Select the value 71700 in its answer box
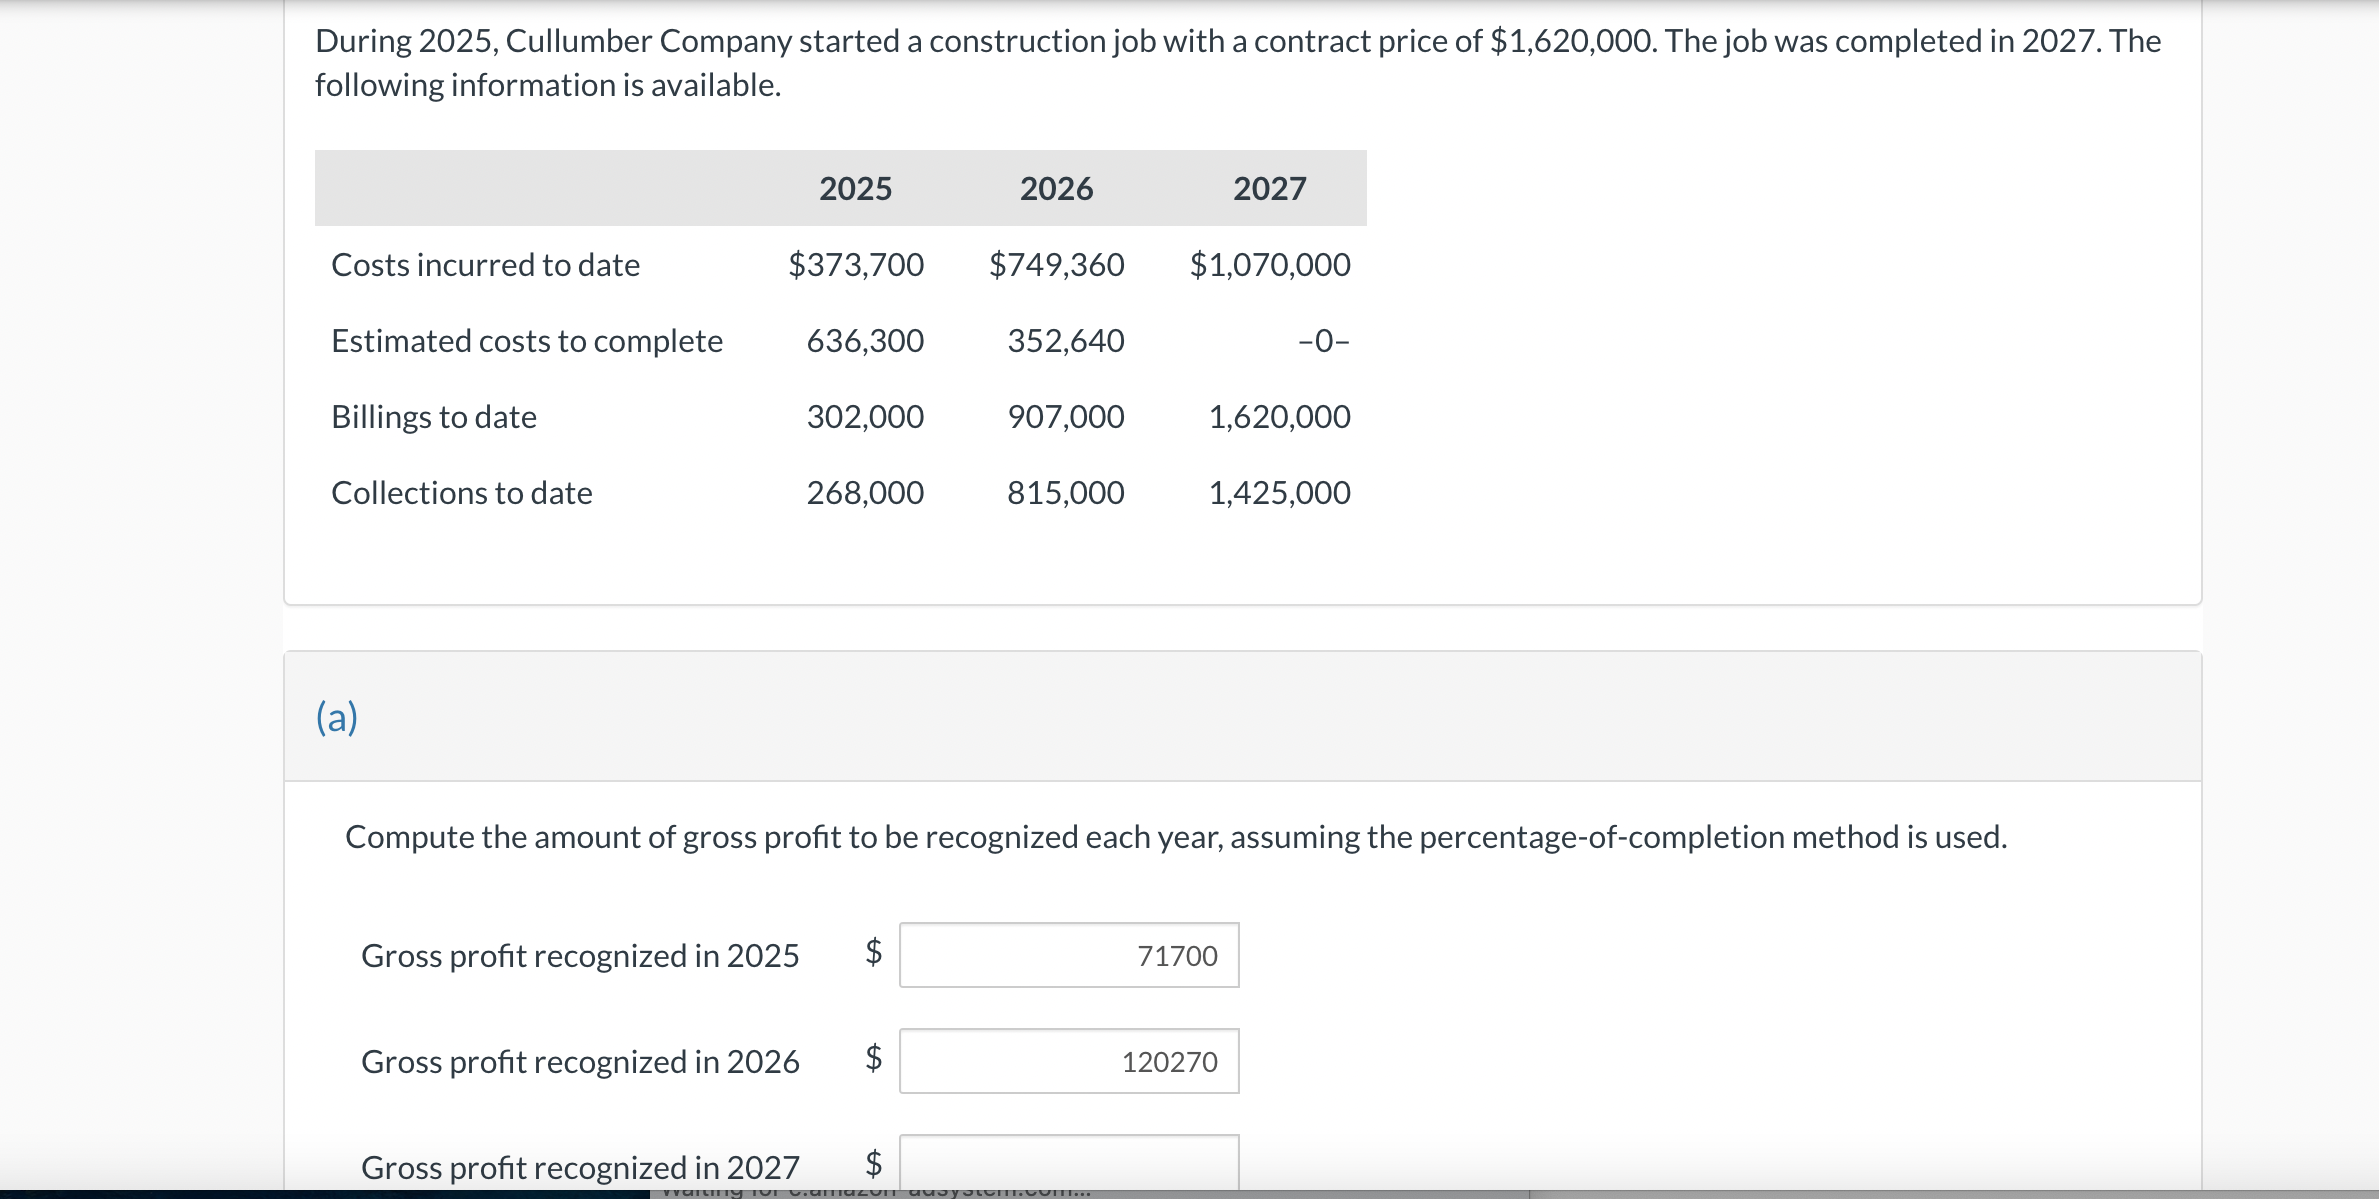Screen dimensions: 2379x1199 point(1177,955)
